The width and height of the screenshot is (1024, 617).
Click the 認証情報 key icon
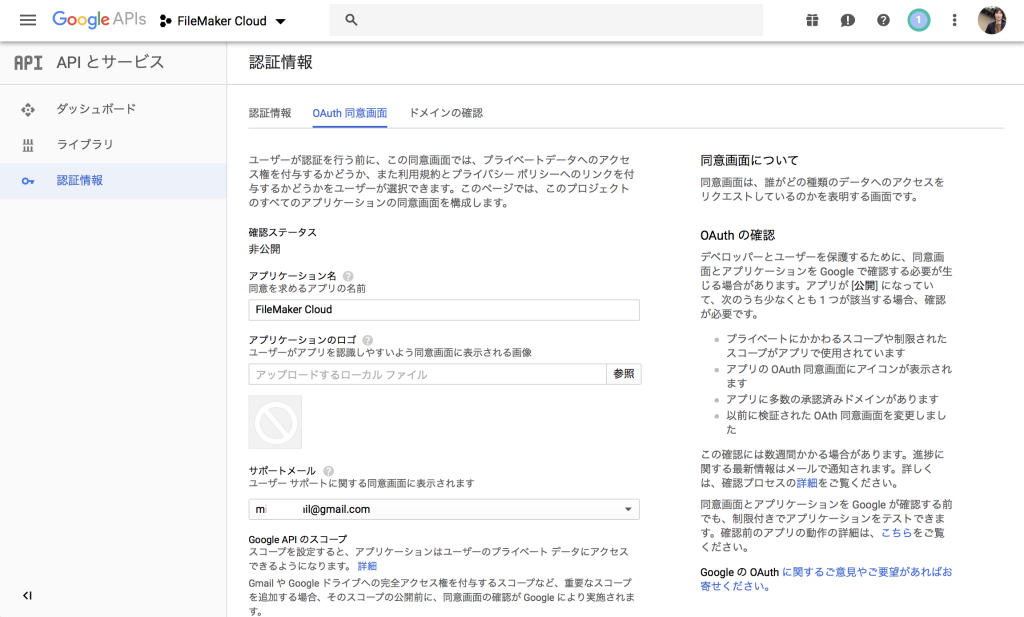tap(28, 181)
